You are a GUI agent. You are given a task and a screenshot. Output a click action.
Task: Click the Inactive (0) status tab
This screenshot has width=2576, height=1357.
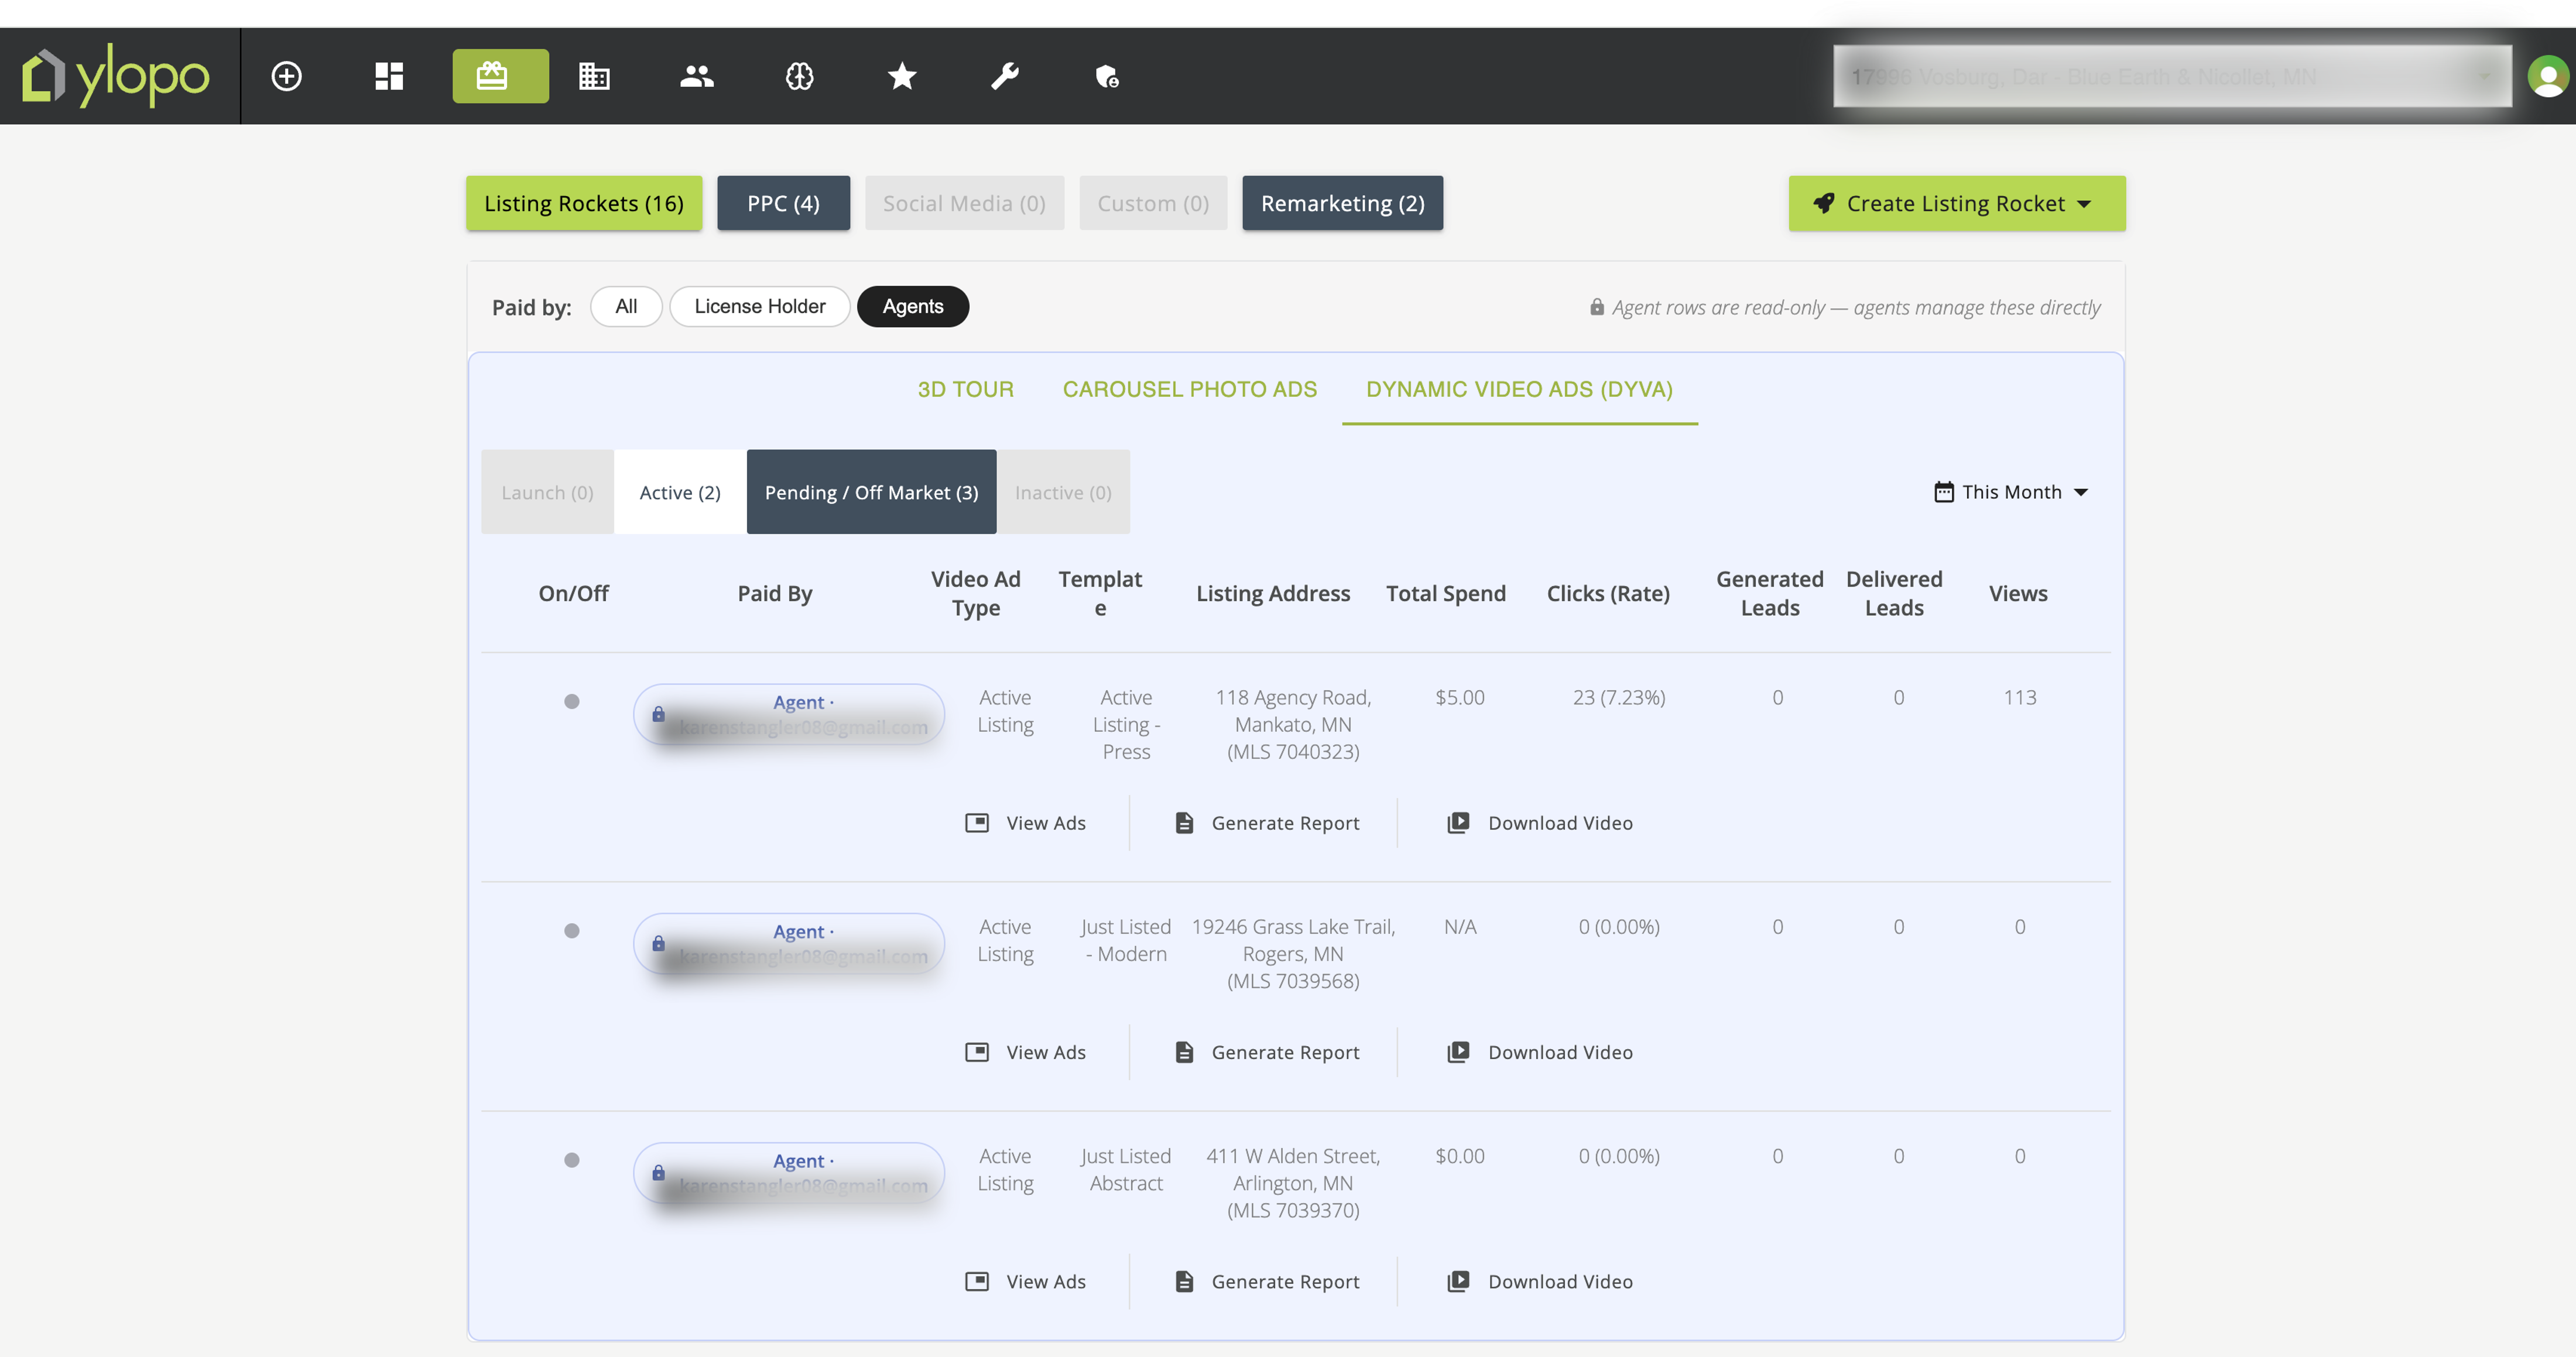point(1063,492)
